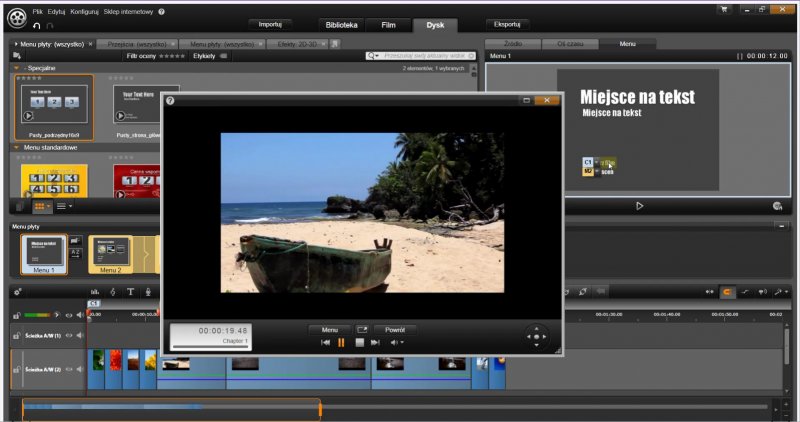
Task: Switch to the Film tab
Action: 387,24
